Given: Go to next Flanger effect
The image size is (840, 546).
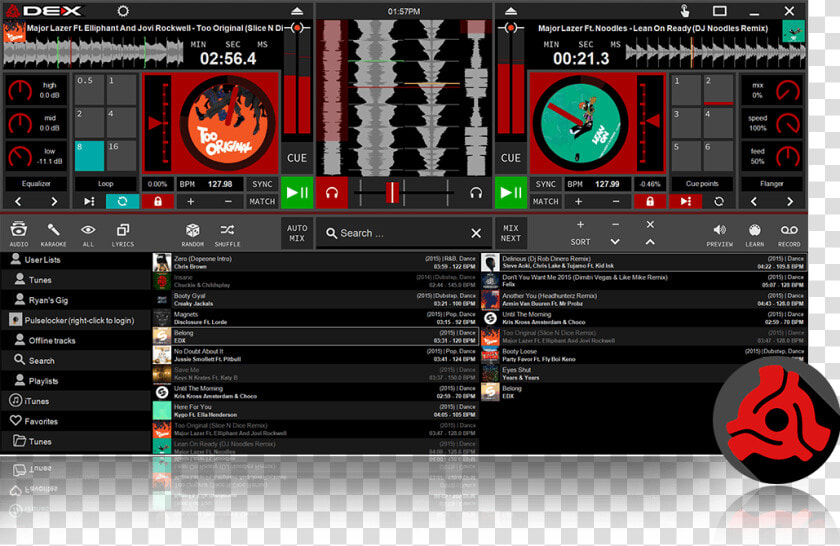Looking at the screenshot, I should click(790, 201).
